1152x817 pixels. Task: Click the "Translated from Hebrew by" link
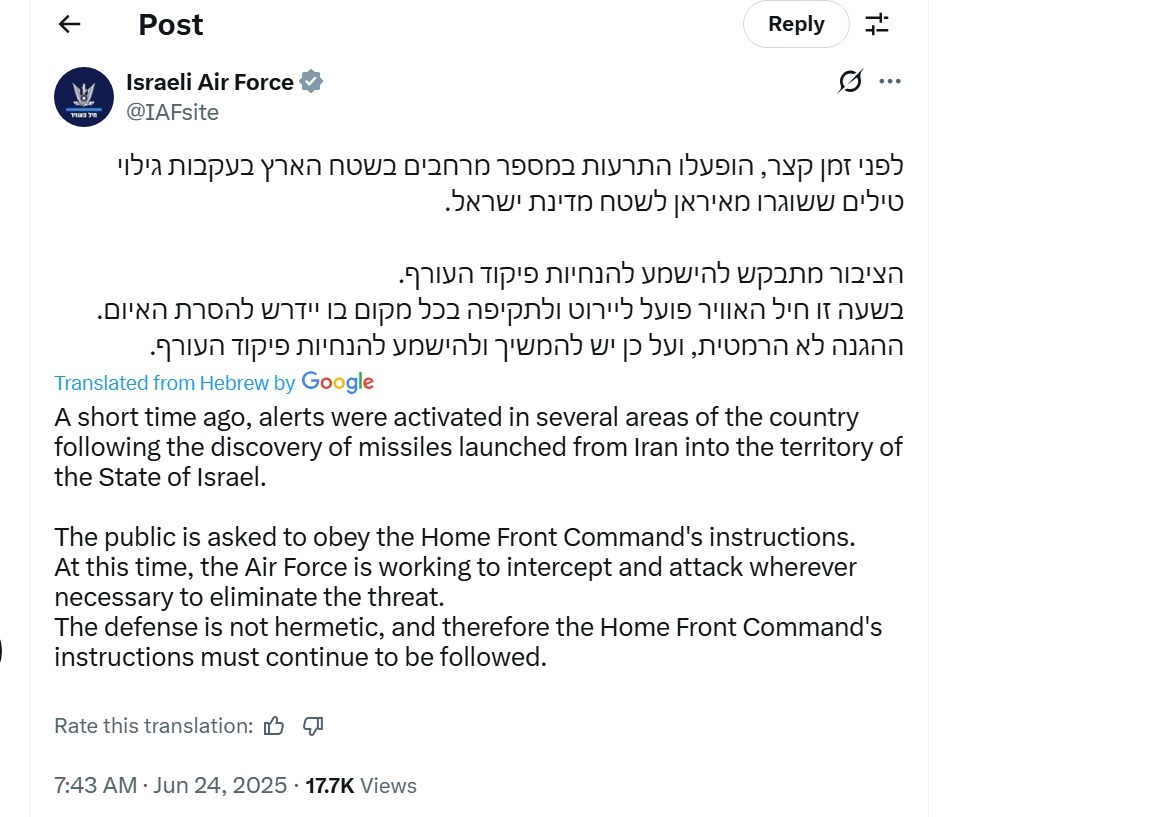click(175, 383)
